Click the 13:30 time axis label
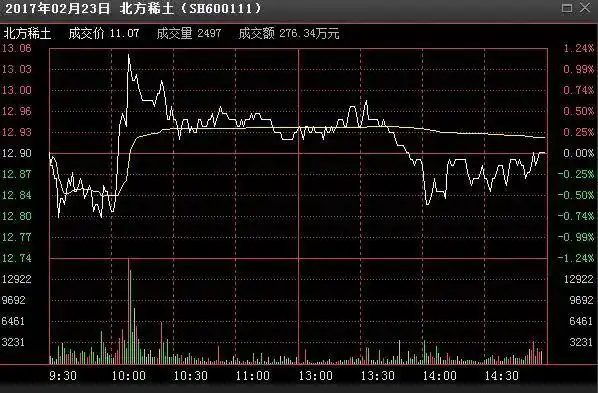 [378, 376]
